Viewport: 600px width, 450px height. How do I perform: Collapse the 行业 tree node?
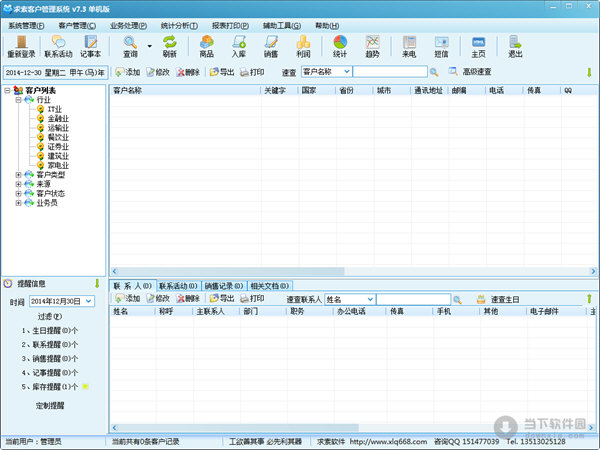point(18,100)
